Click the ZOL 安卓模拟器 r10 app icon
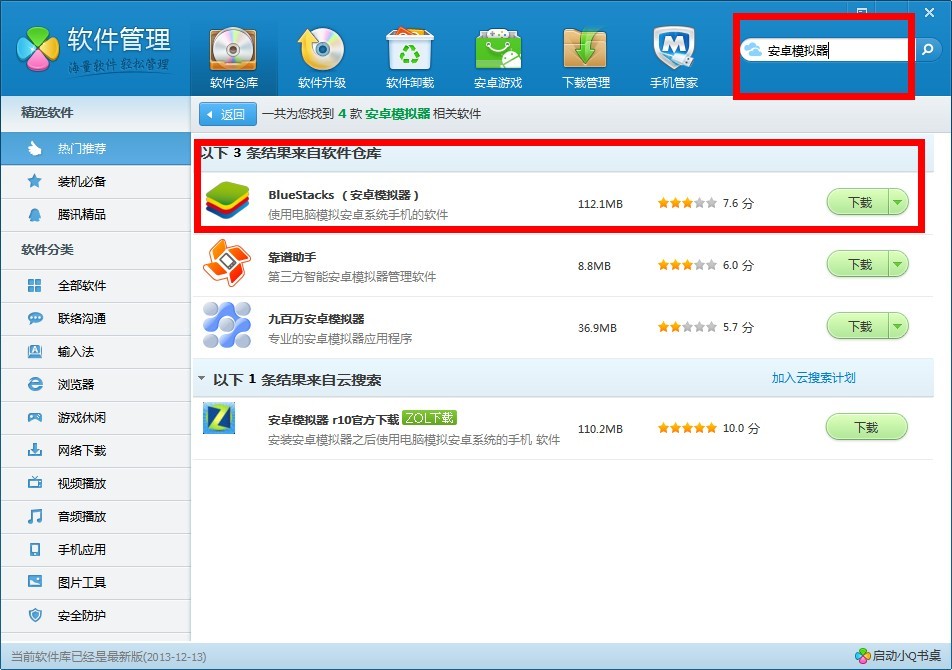 click(x=219, y=418)
